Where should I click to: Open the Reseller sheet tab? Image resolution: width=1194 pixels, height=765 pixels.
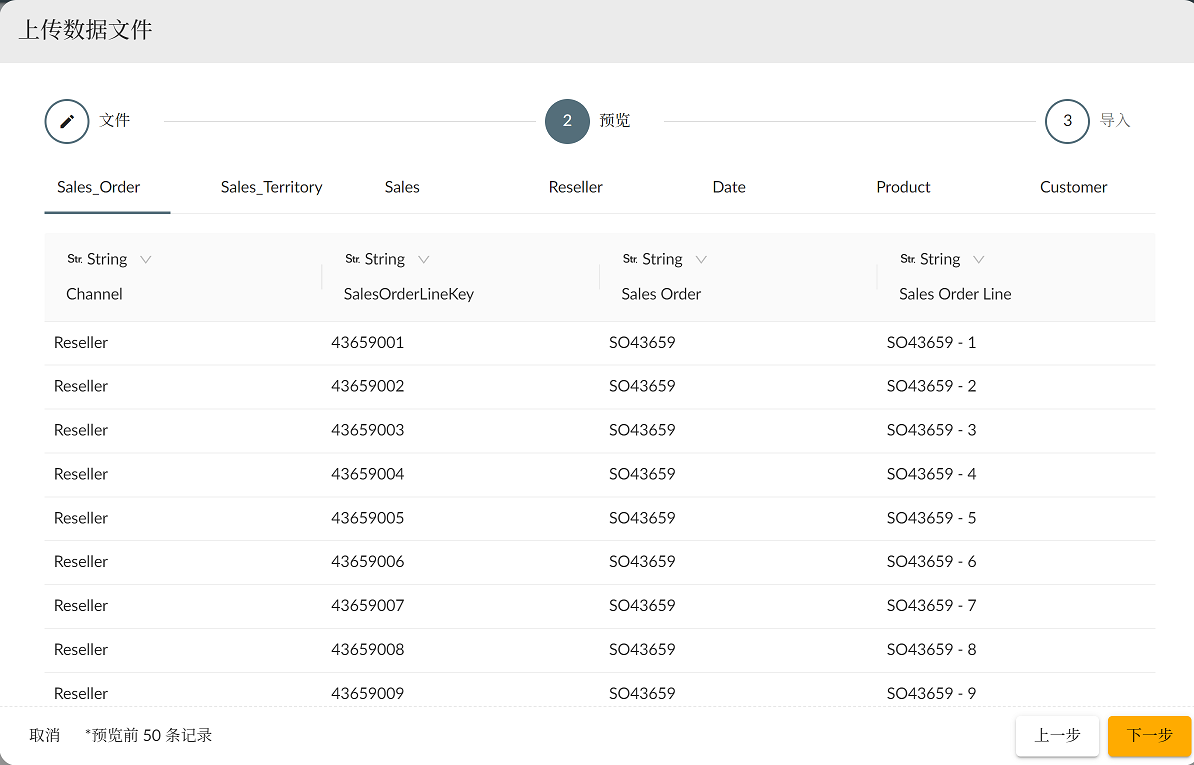pyautogui.click(x=575, y=187)
